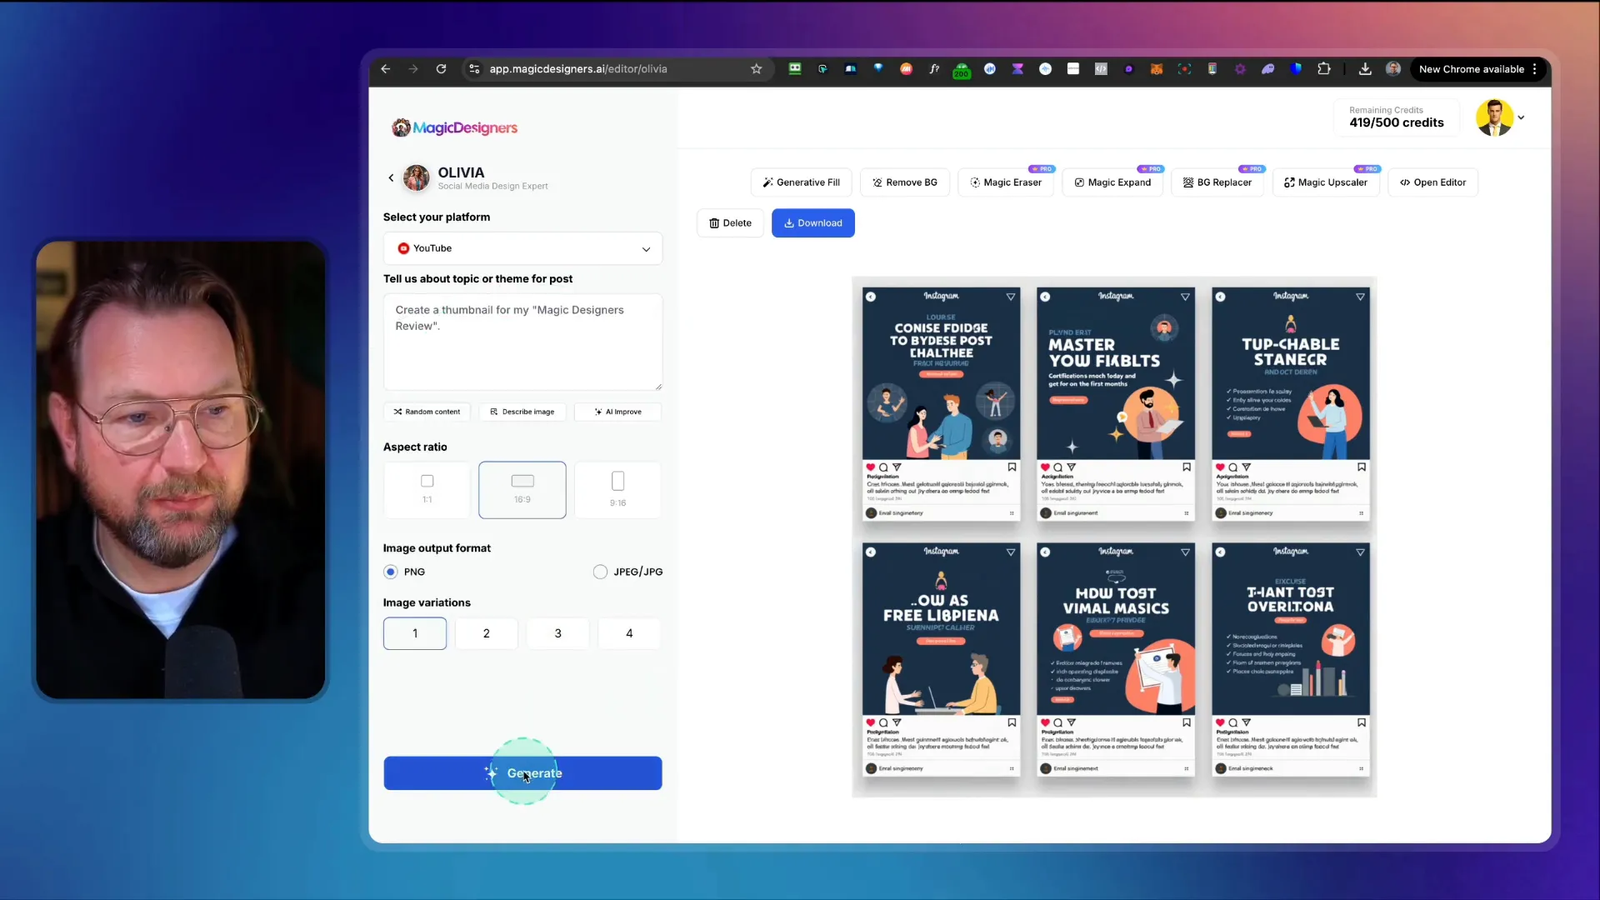This screenshot has height=900, width=1600.
Task: Reload the current page
Action: point(441,69)
